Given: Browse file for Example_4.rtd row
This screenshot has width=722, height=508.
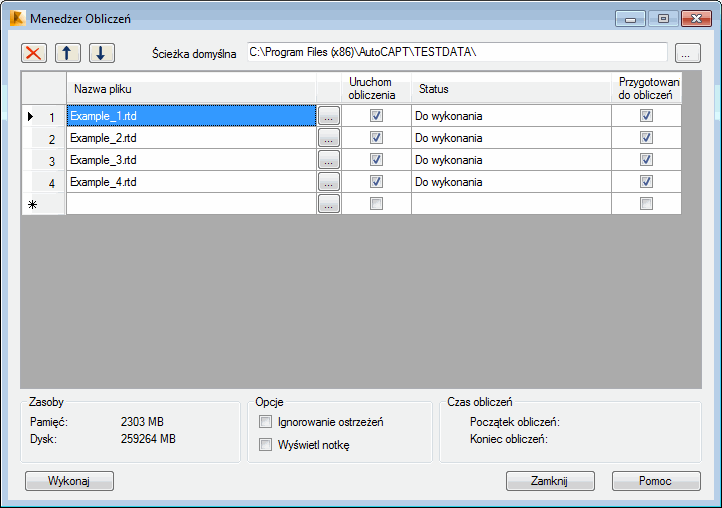Looking at the screenshot, I should click(x=329, y=182).
